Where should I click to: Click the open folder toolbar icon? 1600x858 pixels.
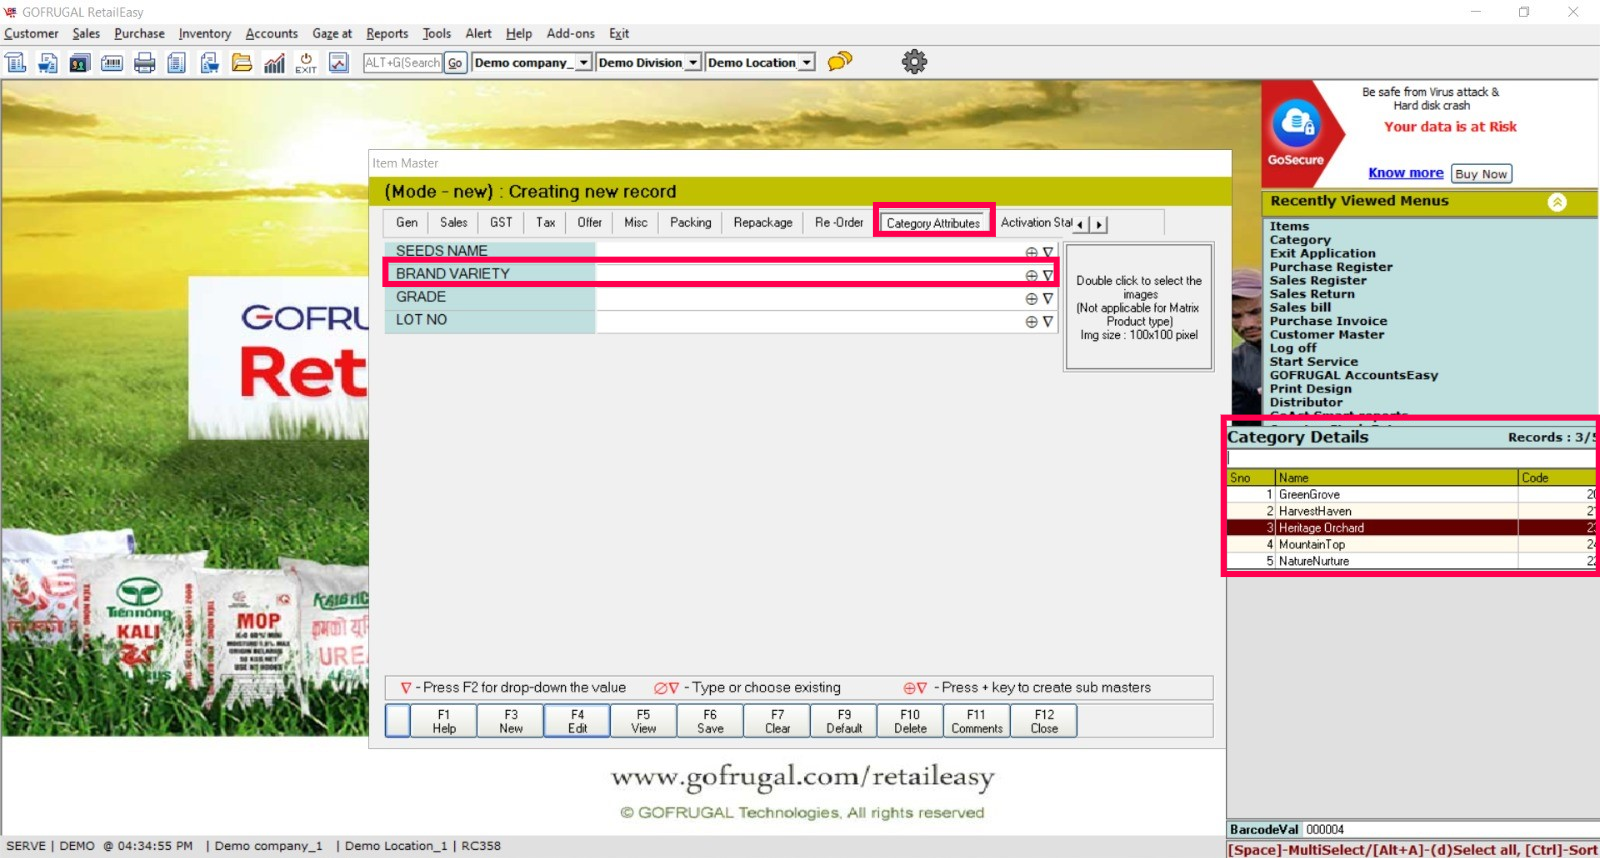242,63
